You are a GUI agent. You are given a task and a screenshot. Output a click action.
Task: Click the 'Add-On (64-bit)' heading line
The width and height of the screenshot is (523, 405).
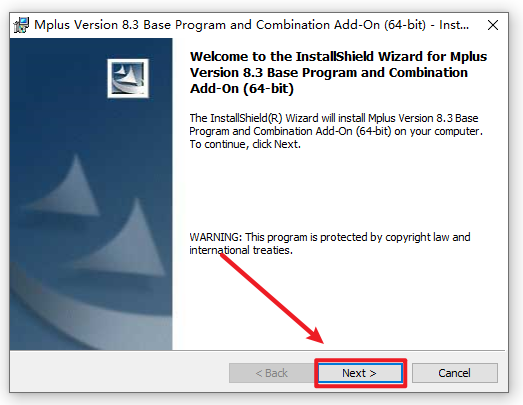(242, 89)
